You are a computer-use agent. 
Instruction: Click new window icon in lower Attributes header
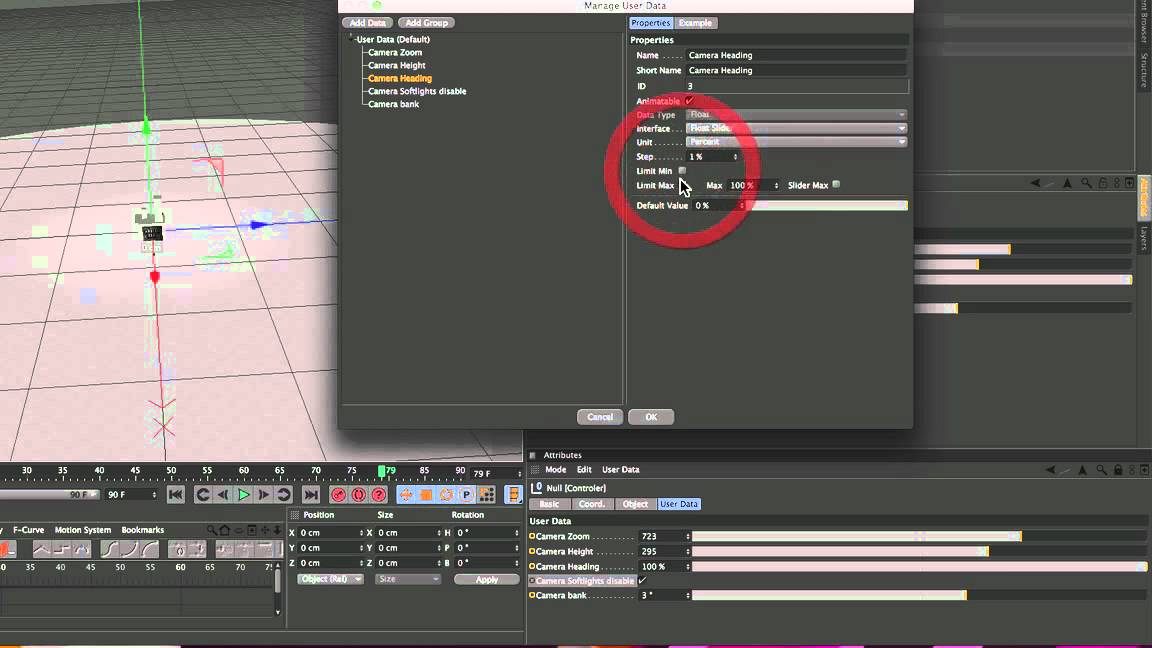coord(1144,469)
